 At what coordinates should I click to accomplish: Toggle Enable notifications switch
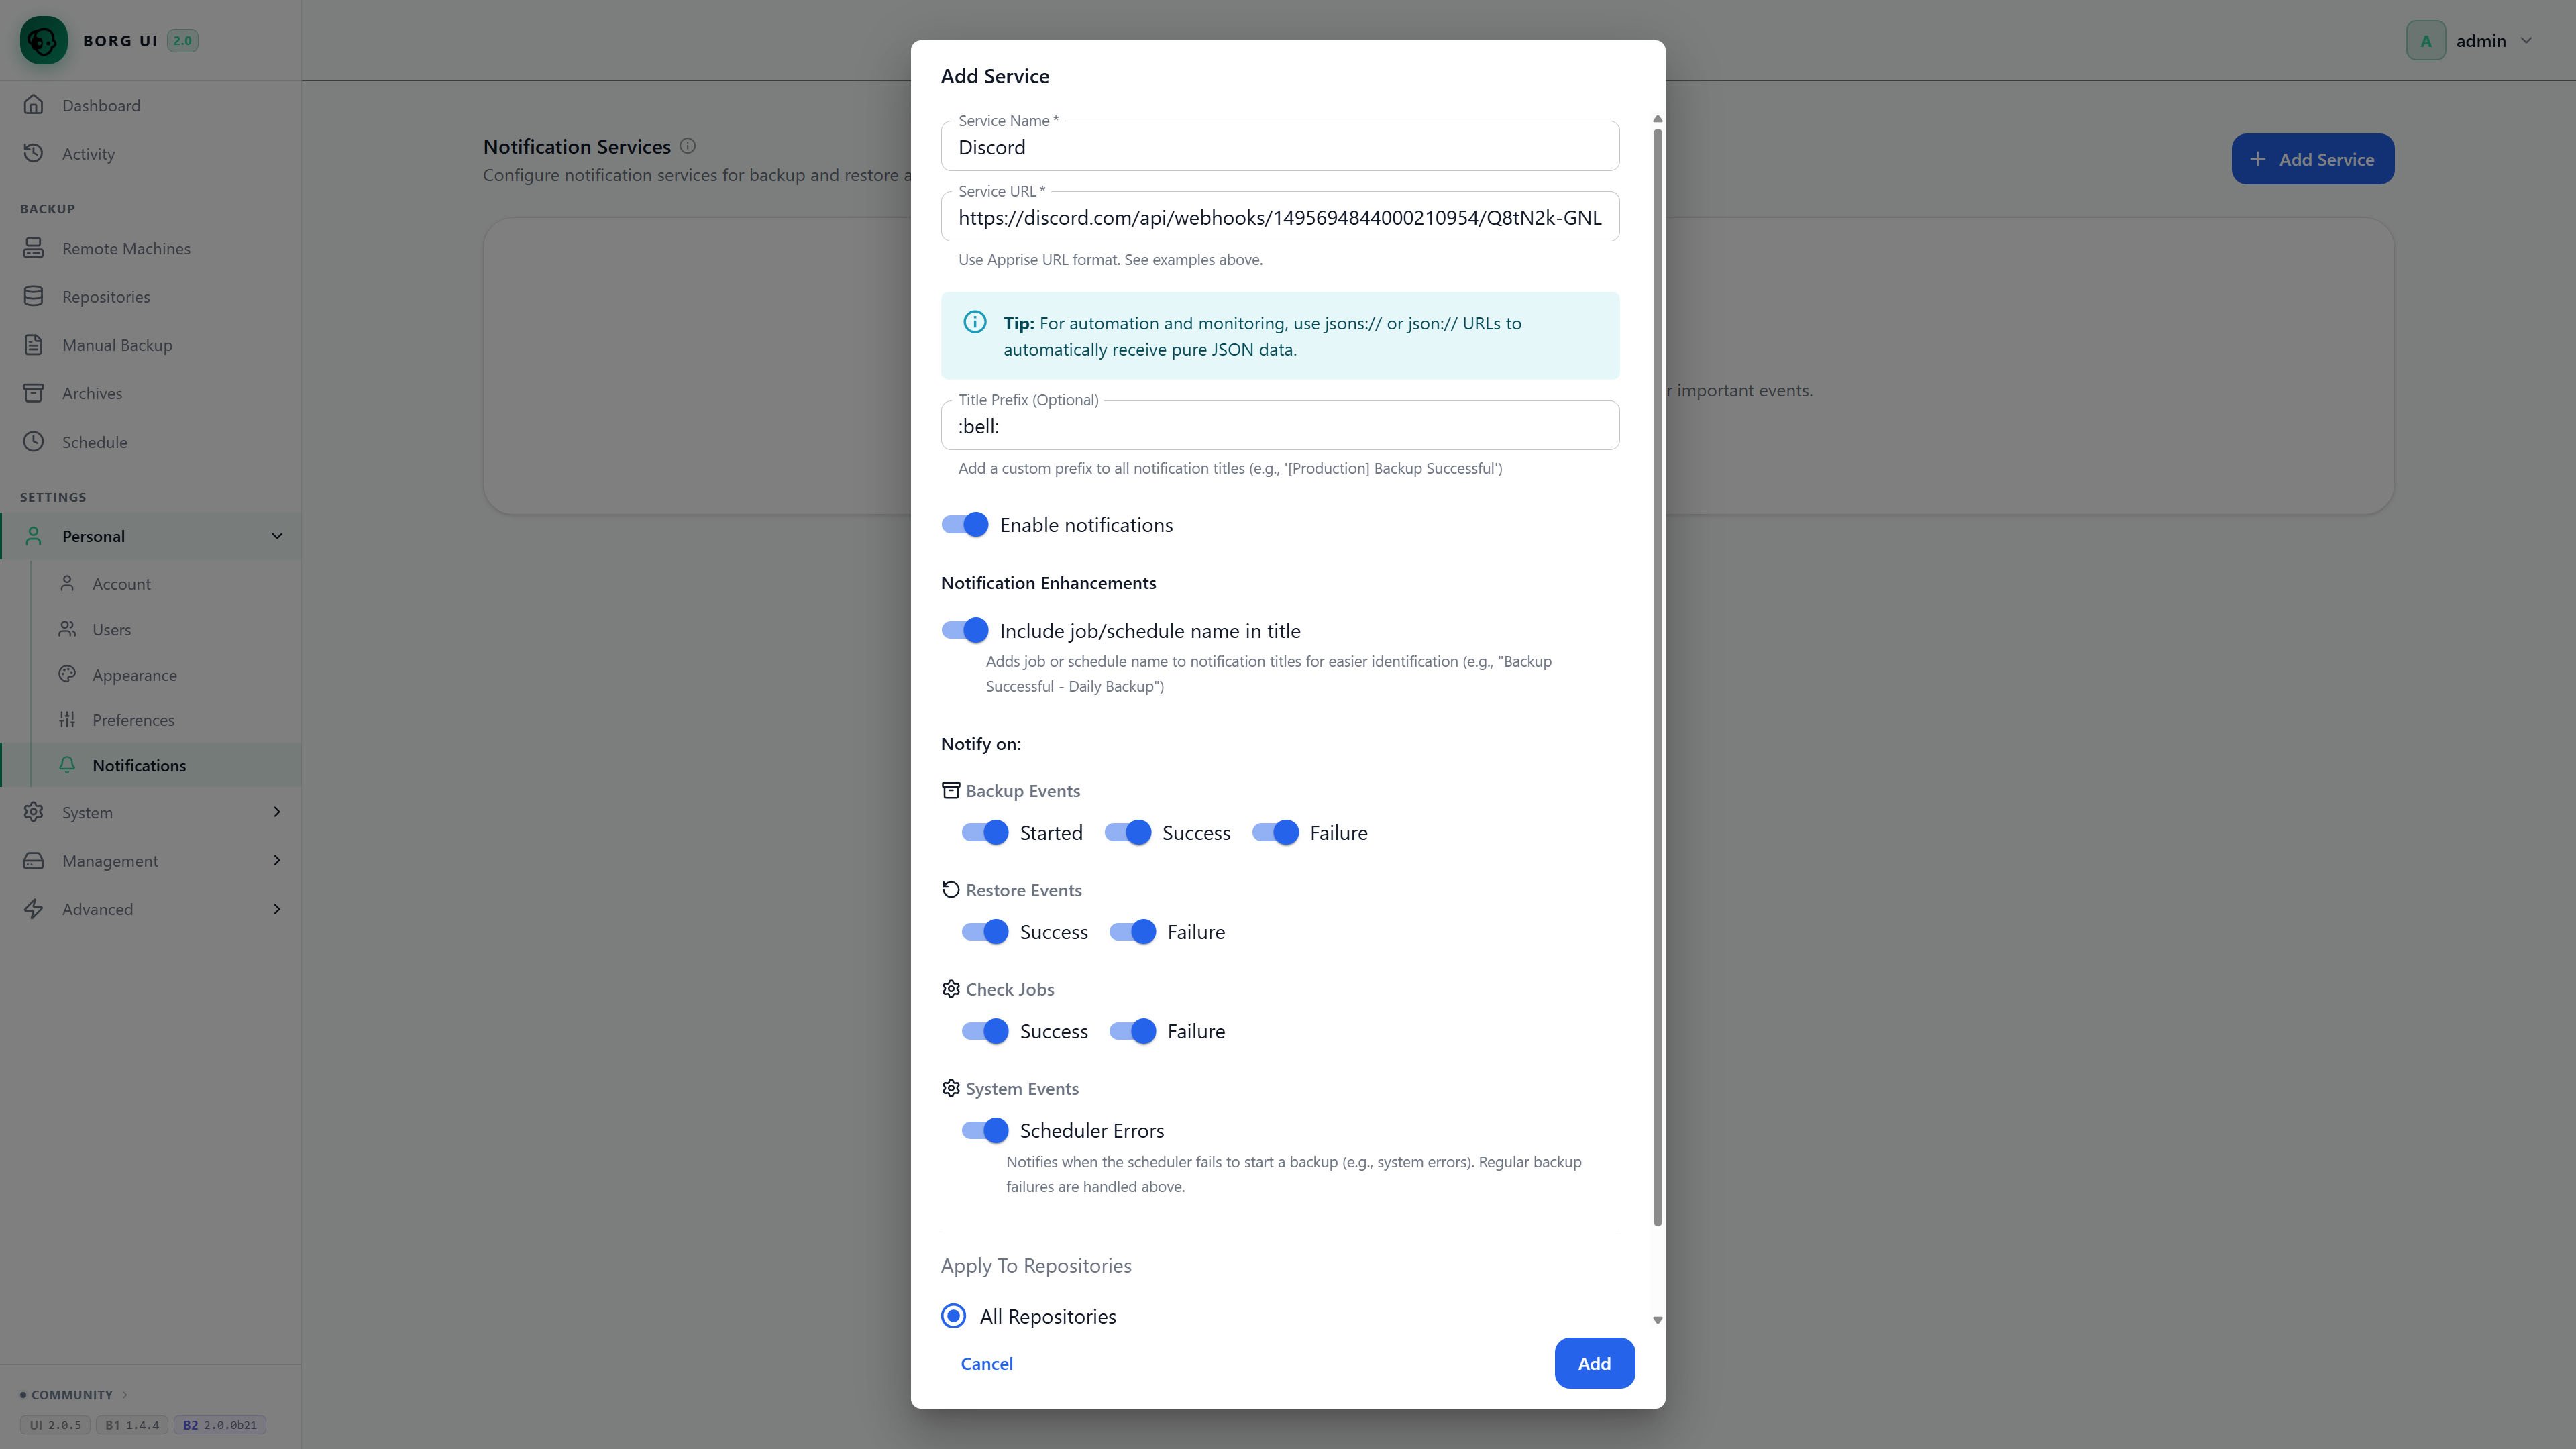(x=965, y=525)
